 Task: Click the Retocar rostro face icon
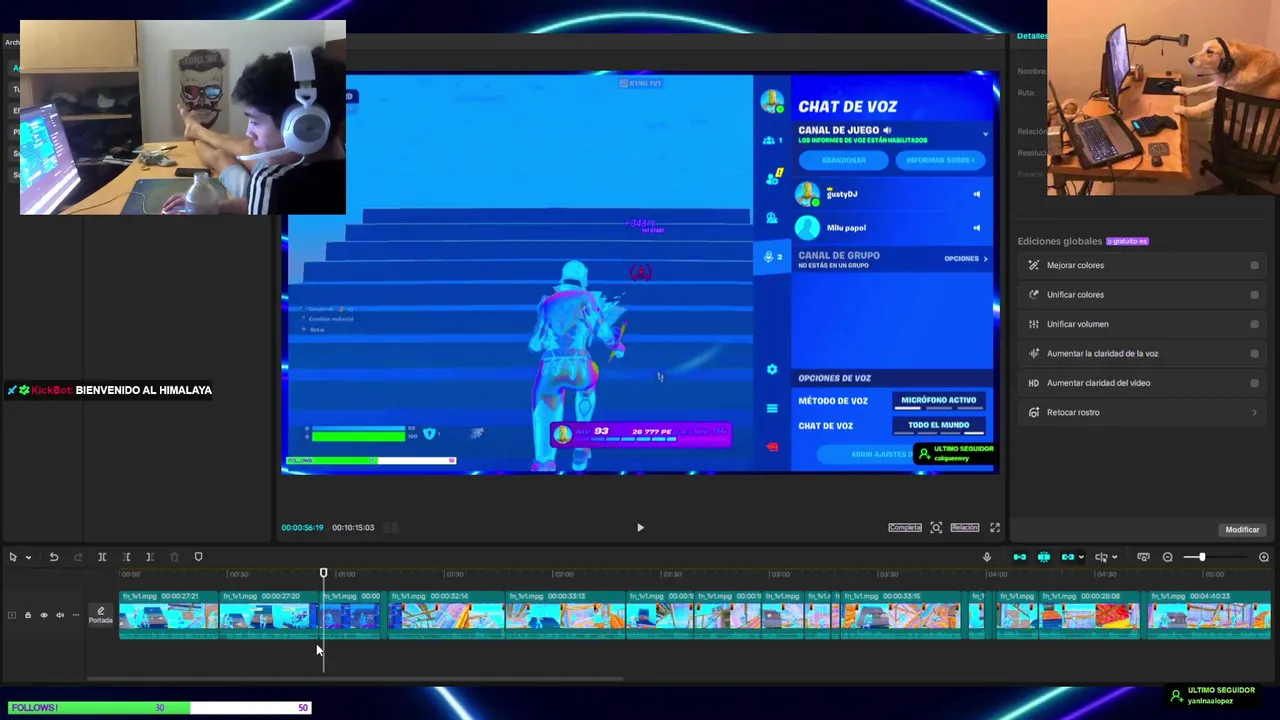point(1034,412)
